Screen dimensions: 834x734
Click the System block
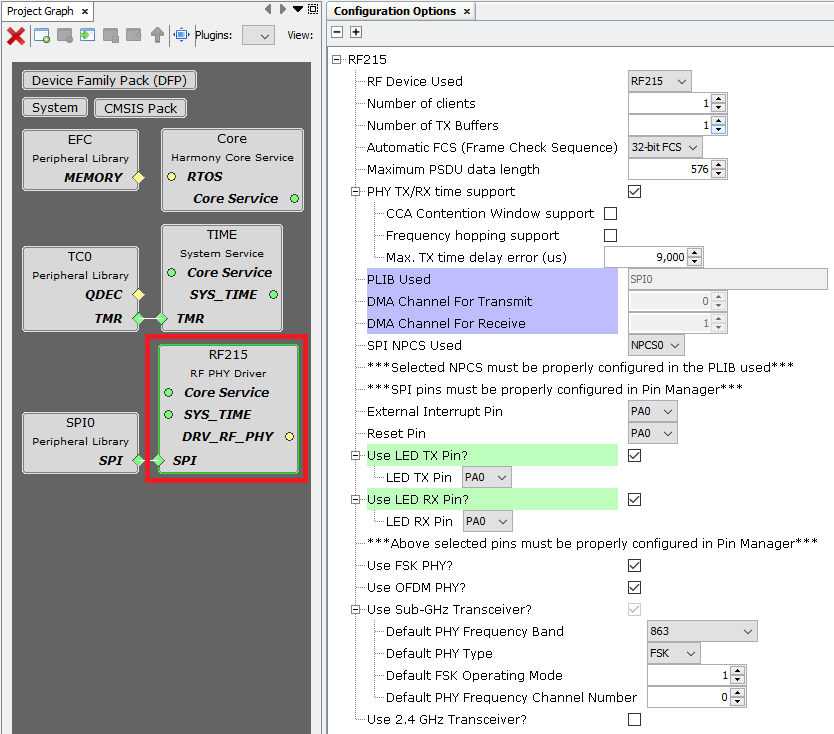[55, 107]
